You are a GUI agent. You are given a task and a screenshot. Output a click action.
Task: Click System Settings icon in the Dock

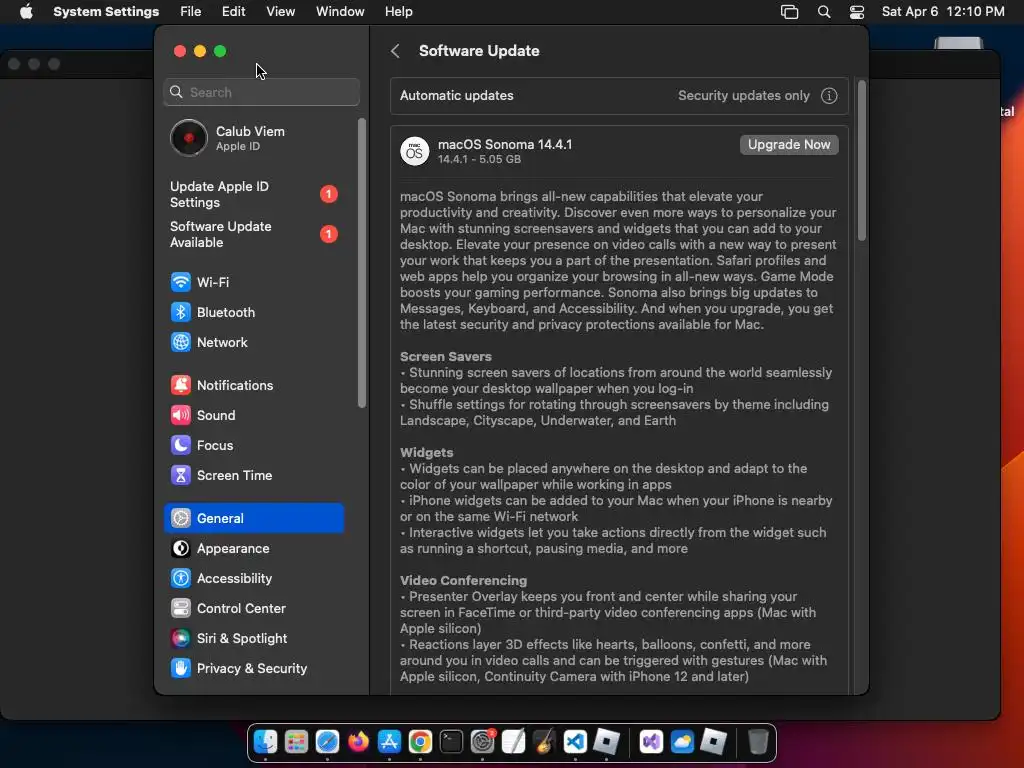[483, 742]
